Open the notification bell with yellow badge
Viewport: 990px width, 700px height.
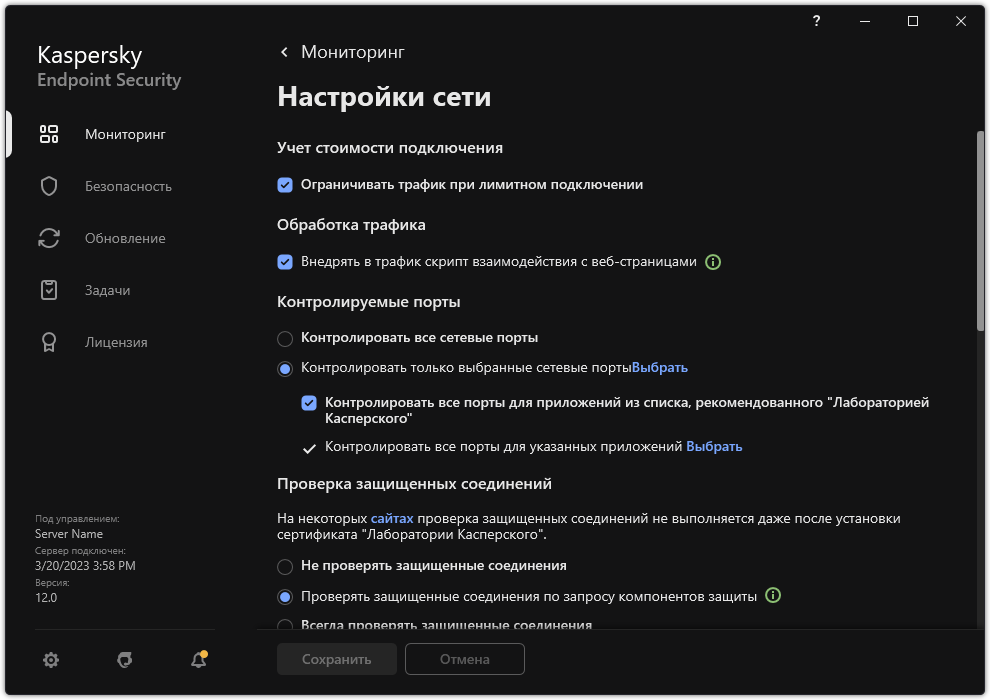pyautogui.click(x=197, y=660)
